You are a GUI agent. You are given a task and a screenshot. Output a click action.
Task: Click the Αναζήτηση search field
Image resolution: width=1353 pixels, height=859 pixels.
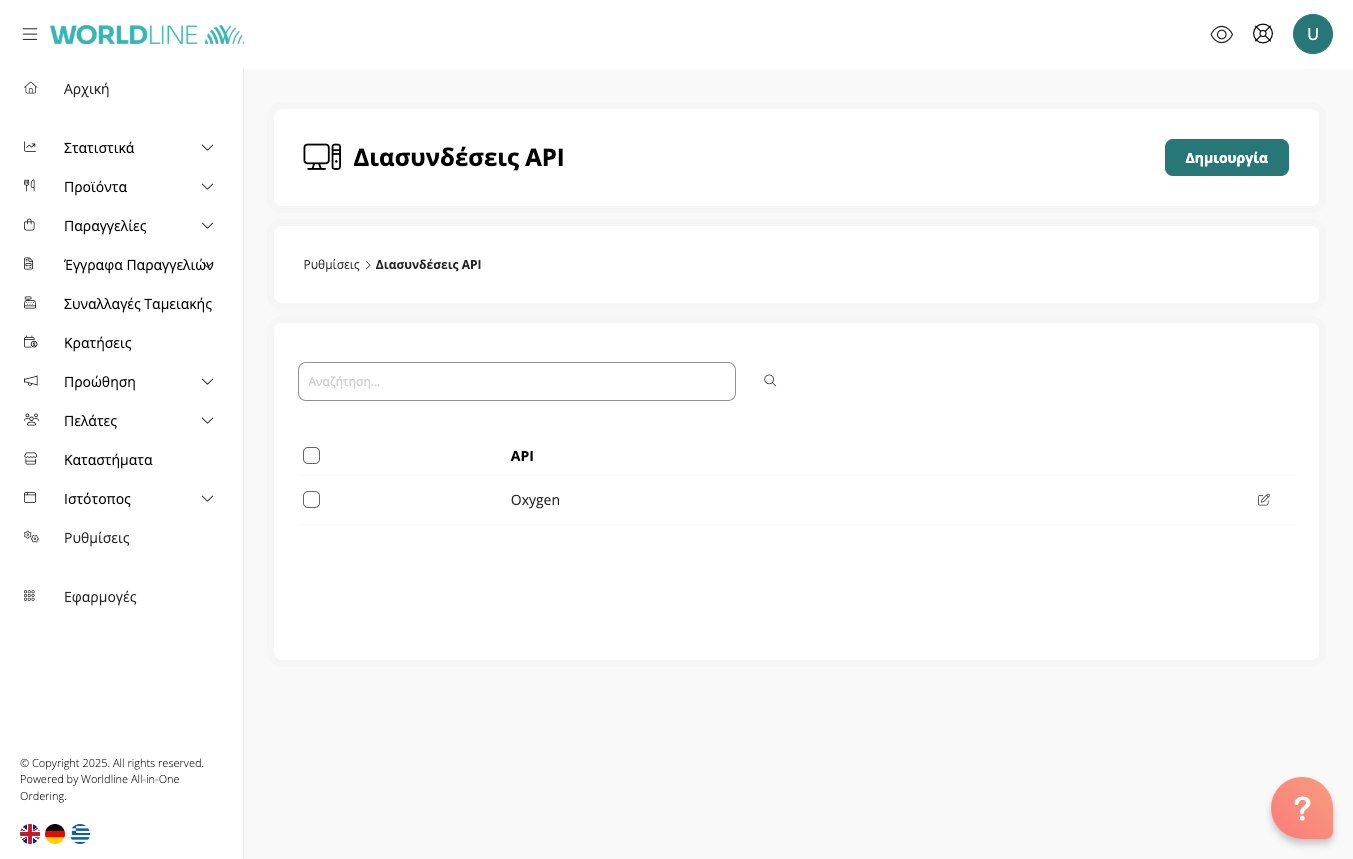[x=516, y=382]
